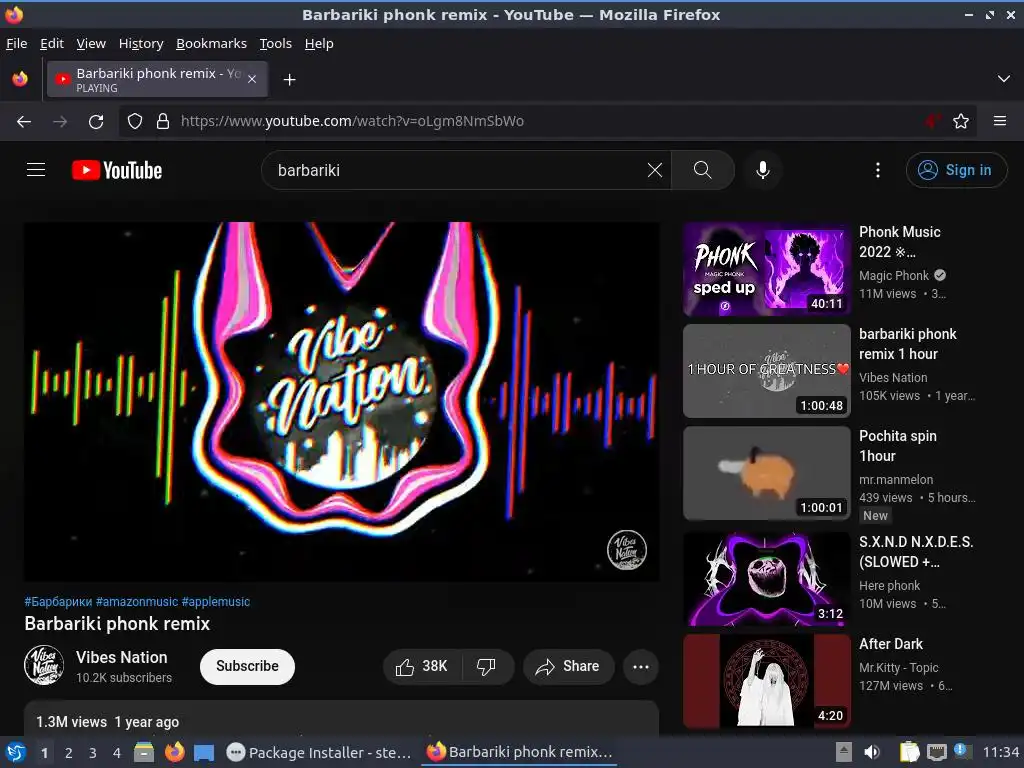Dislike the video with thumbs down
1024x768 pixels.
coord(487,666)
